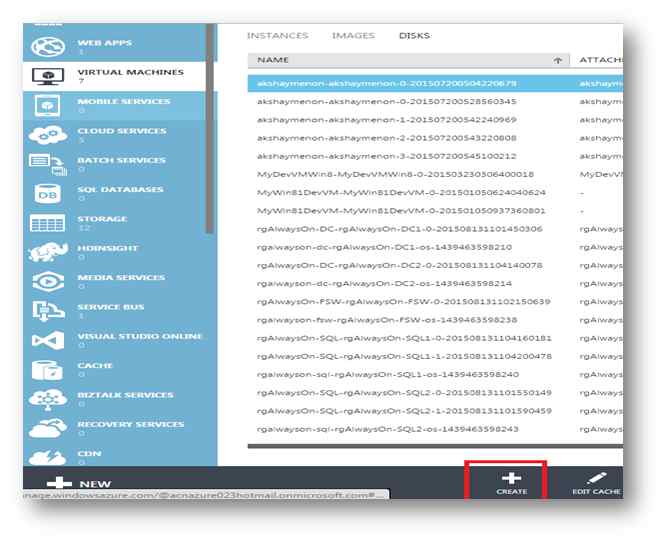Select the Disks tab
Viewport: 666px width, 542px height.
415,36
